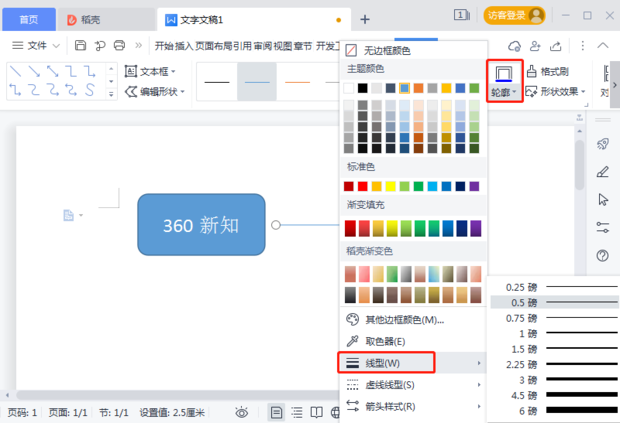Click the add collaborator person icon
The height and width of the screenshot is (423, 620).
[535, 46]
